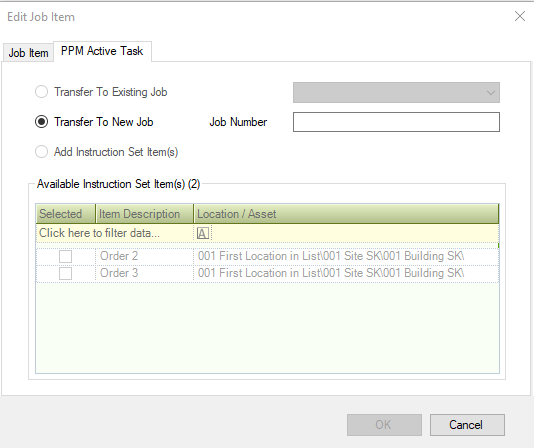Viewport: 534px width, 448px height.
Task: Sort by Location / Asset column header
Action: 346,214
